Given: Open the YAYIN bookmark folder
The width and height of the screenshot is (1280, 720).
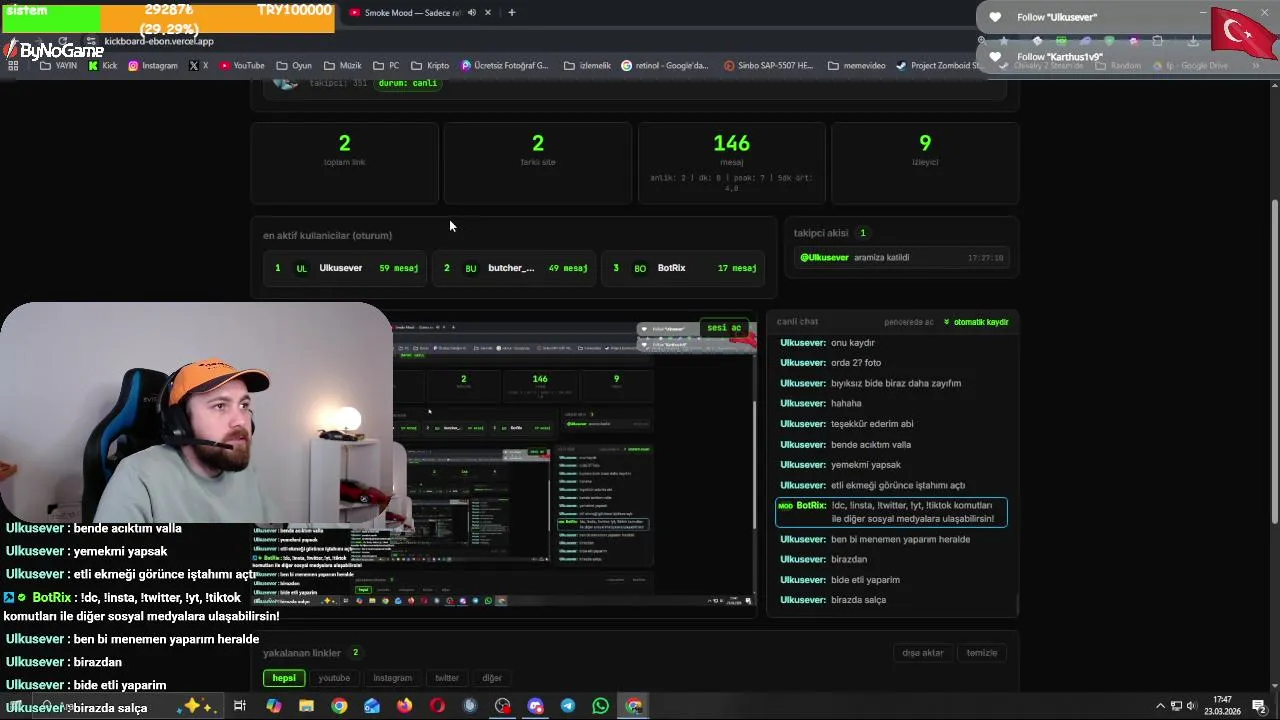Looking at the screenshot, I should click(59, 66).
